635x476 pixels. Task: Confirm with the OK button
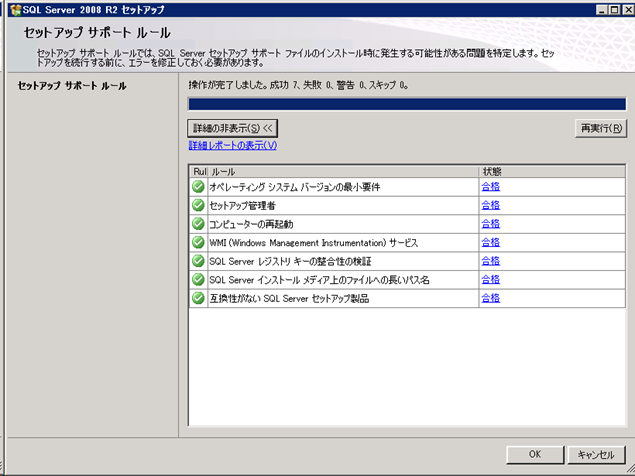[x=535, y=455]
